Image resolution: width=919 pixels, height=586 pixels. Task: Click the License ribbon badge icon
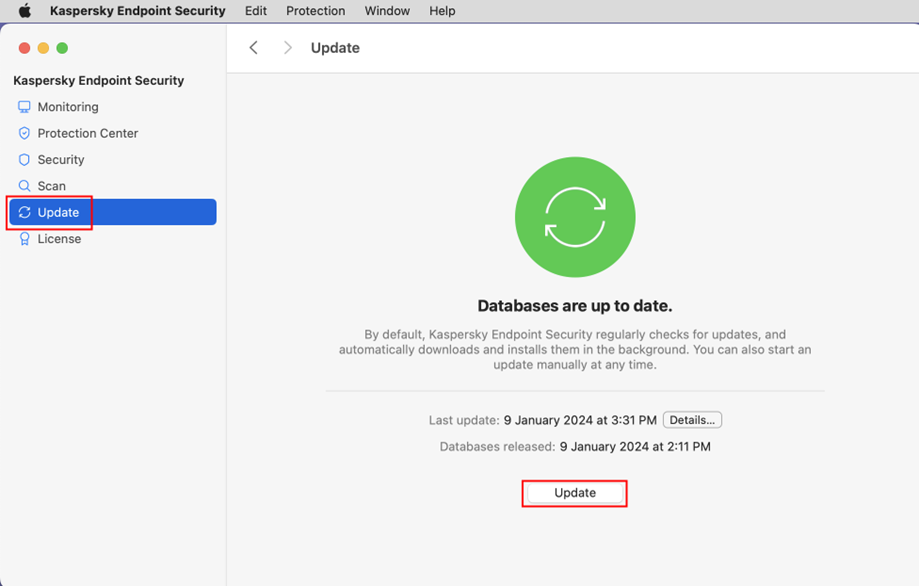pos(25,239)
